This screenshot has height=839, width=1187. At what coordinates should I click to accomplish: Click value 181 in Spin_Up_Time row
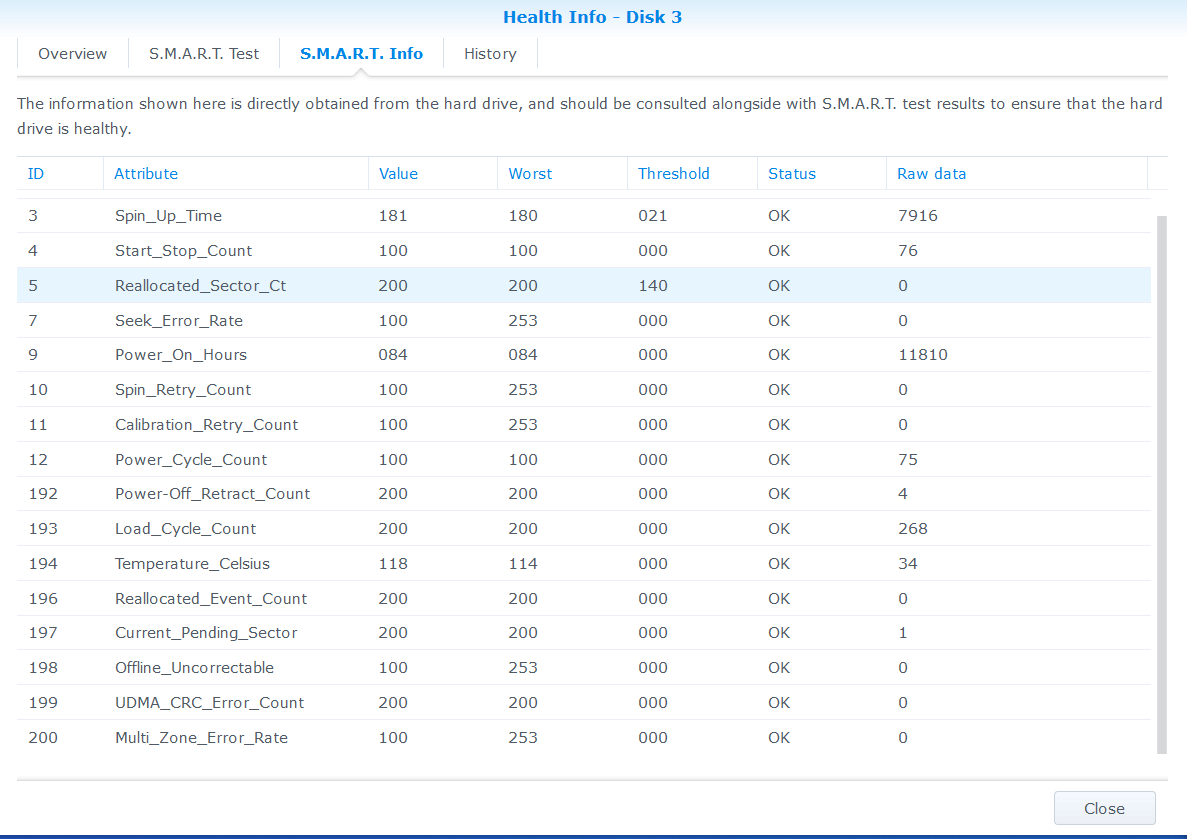tap(393, 216)
